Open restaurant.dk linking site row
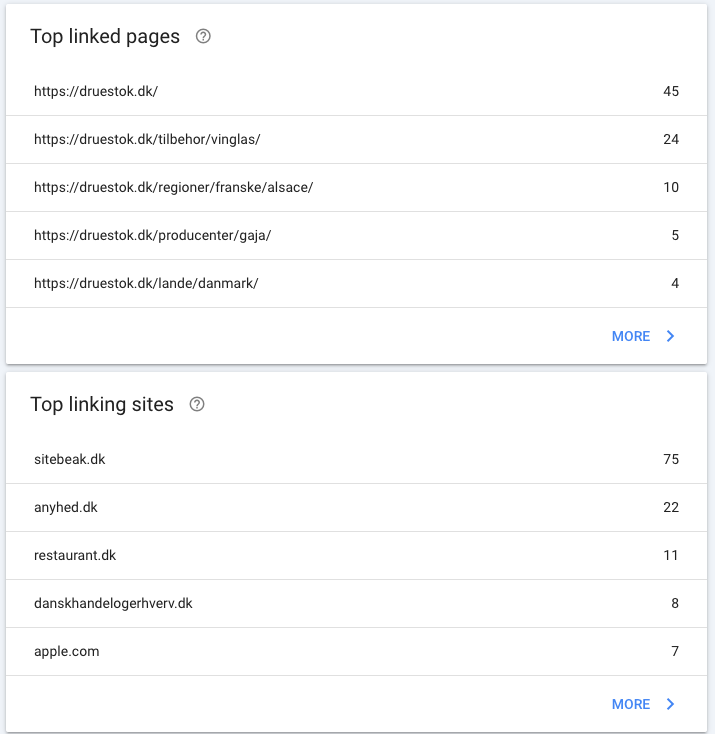This screenshot has height=734, width=715. 356,555
